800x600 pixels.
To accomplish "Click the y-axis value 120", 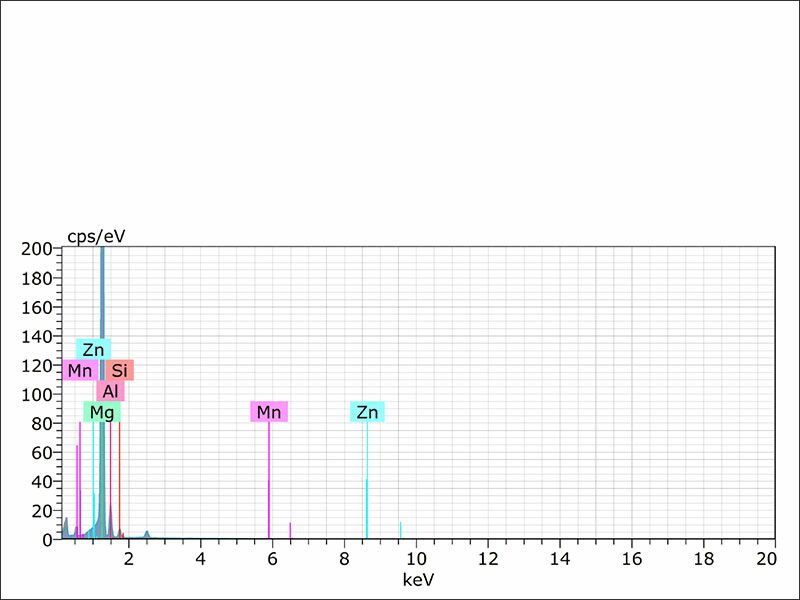I will [37, 365].
